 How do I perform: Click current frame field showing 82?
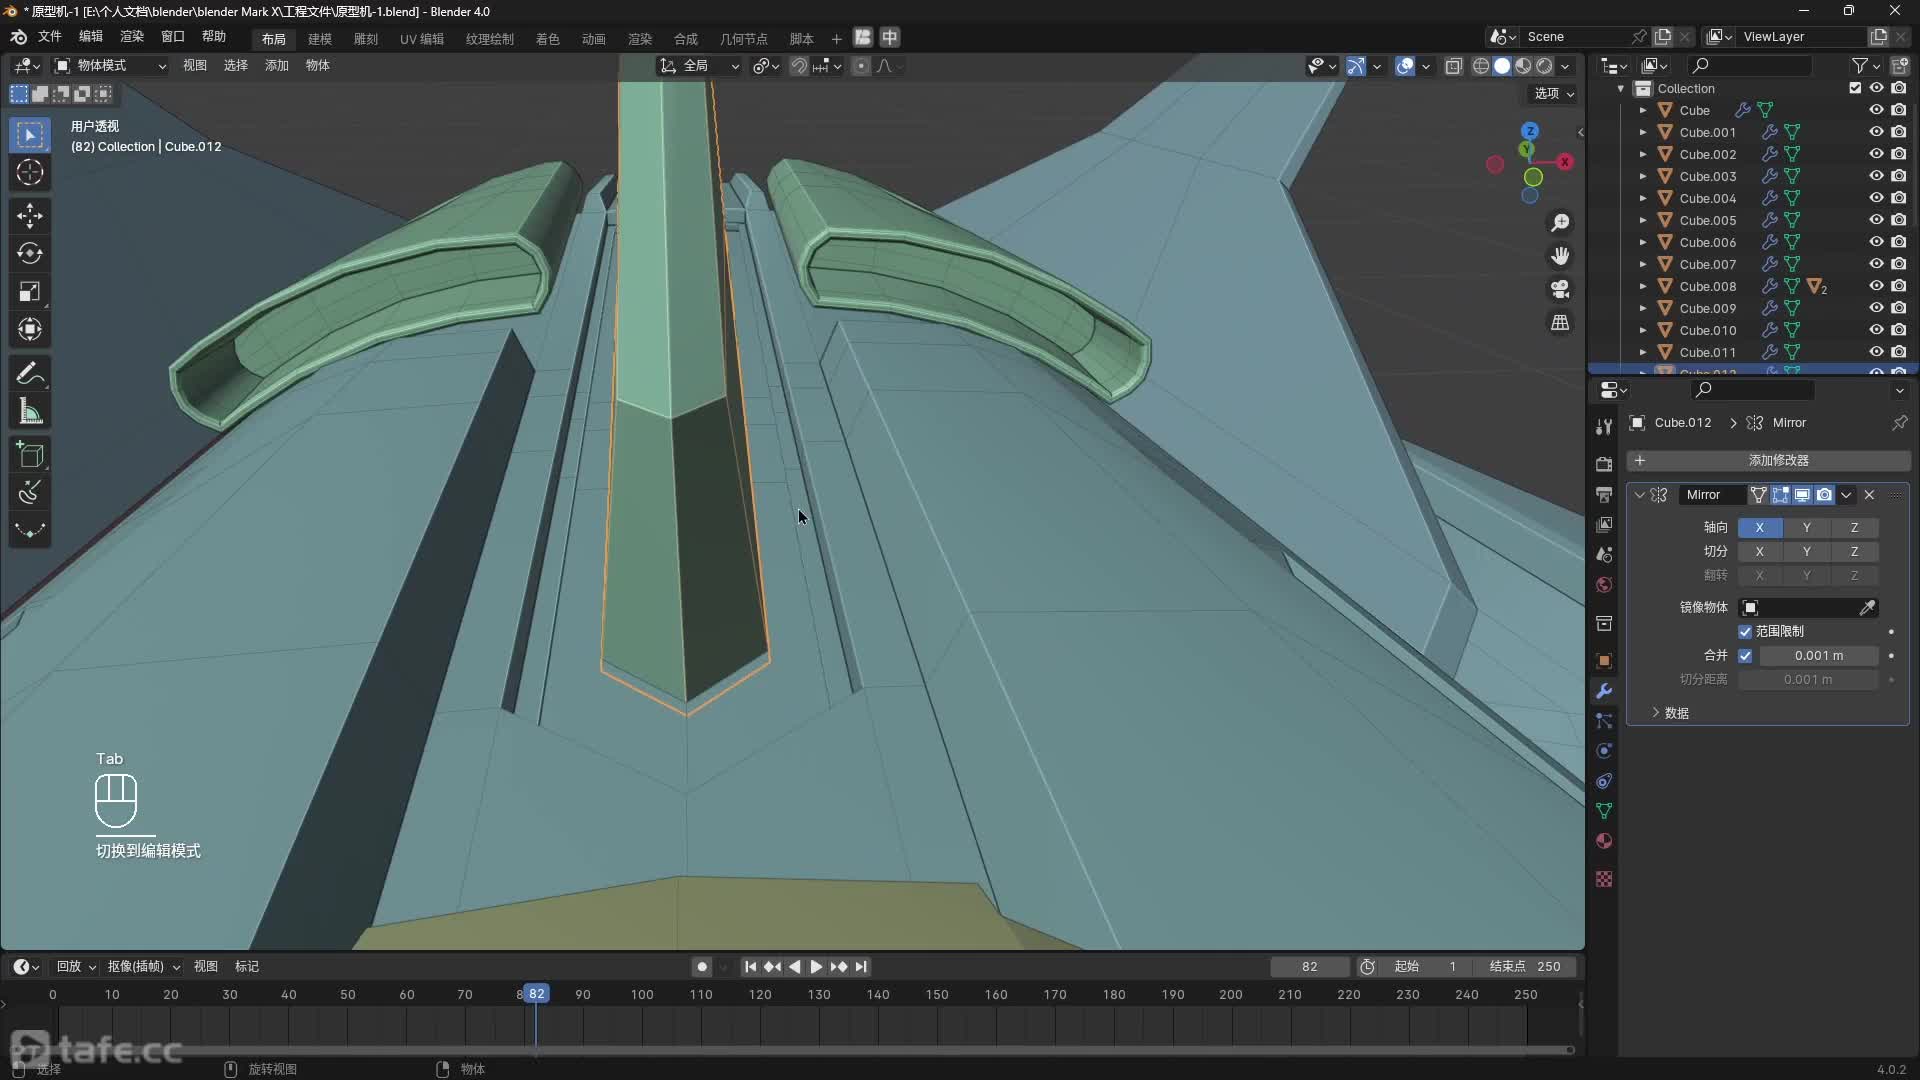point(1310,967)
